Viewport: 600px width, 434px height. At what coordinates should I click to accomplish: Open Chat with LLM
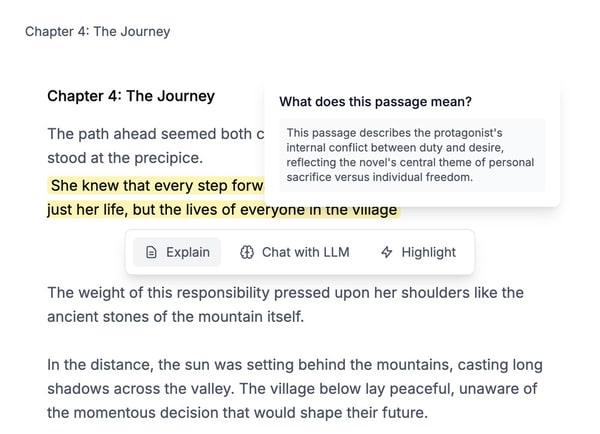pyautogui.click(x=295, y=252)
